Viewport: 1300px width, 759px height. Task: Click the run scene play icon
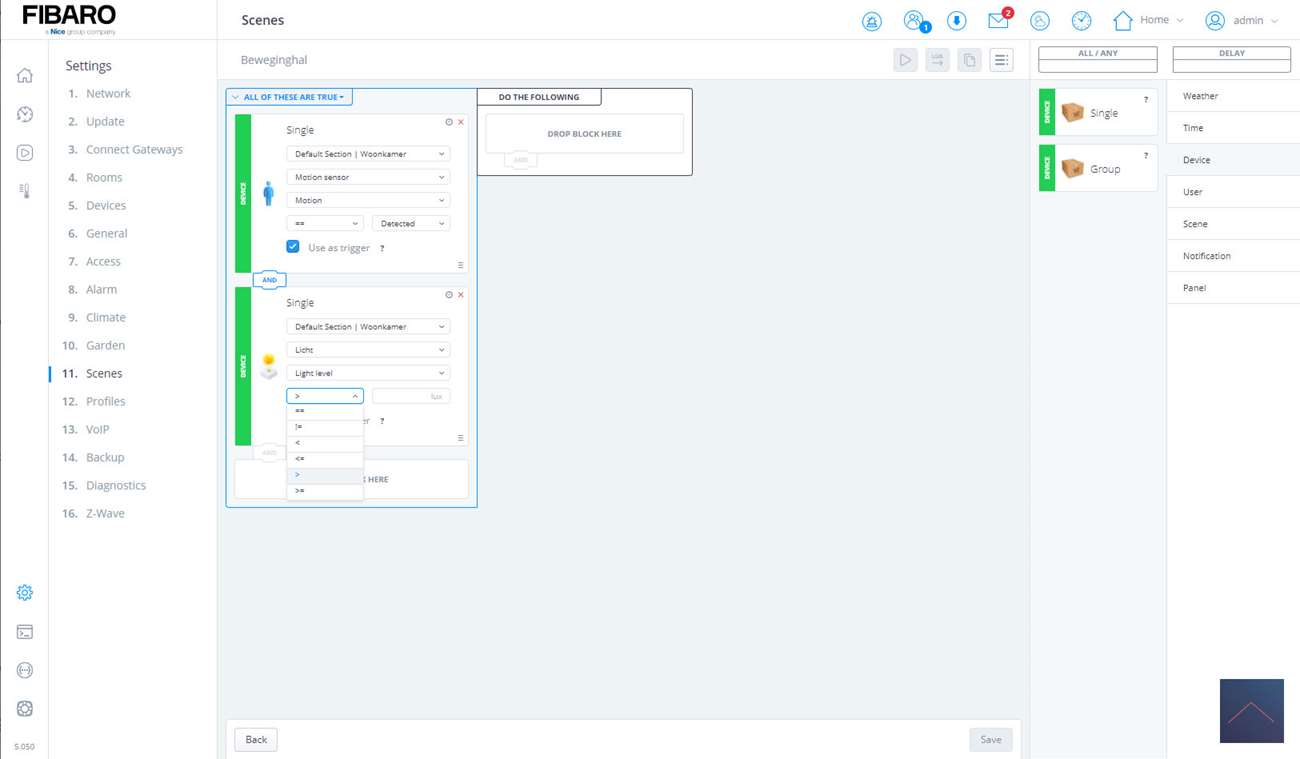point(905,60)
